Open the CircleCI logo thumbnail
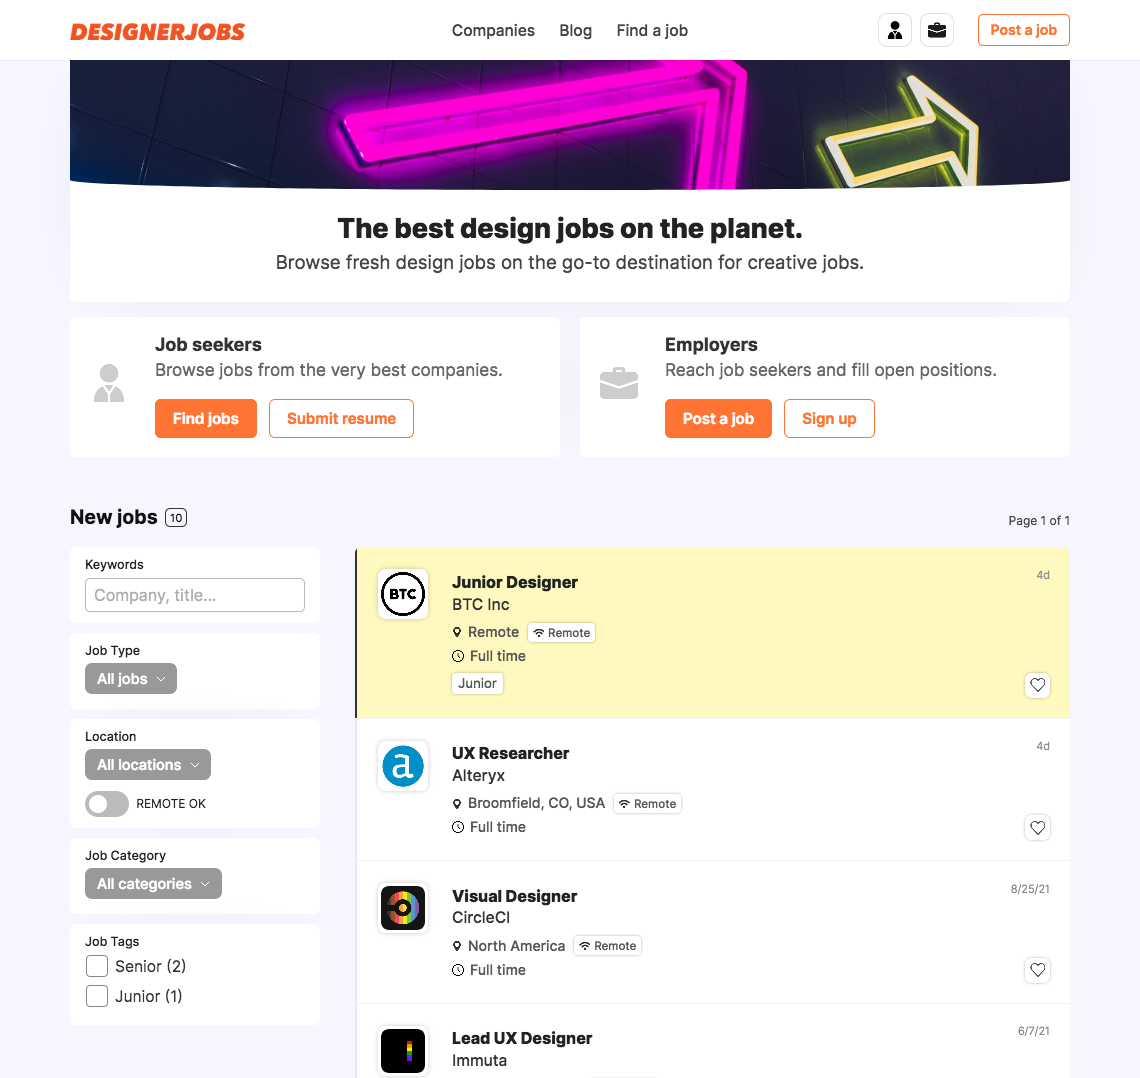 pyautogui.click(x=403, y=907)
